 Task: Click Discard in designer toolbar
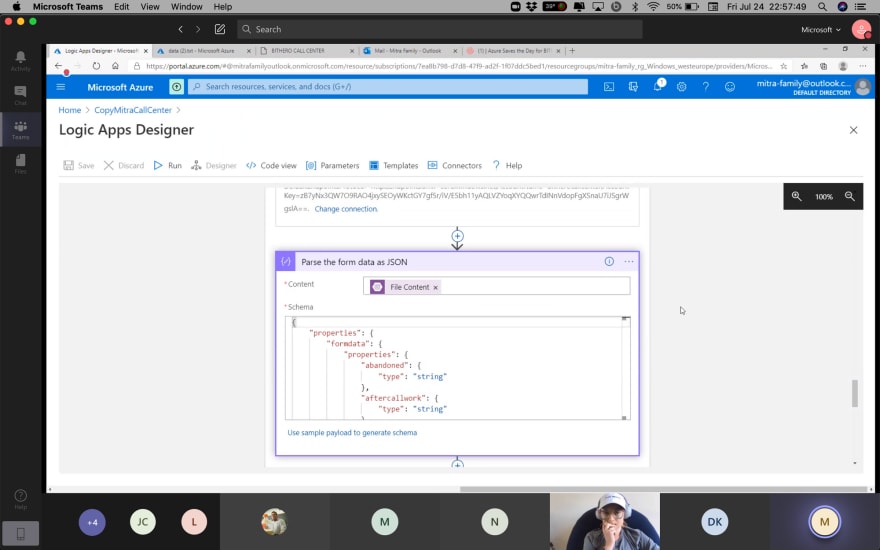point(124,166)
